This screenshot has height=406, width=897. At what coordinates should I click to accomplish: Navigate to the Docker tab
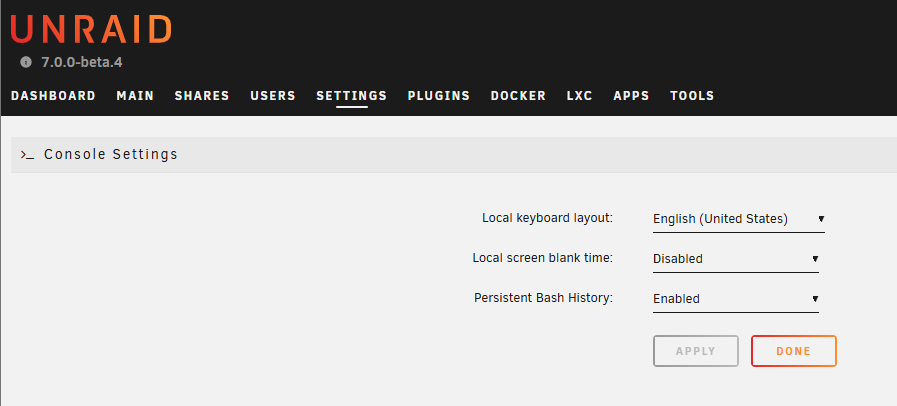pyautogui.click(x=518, y=95)
